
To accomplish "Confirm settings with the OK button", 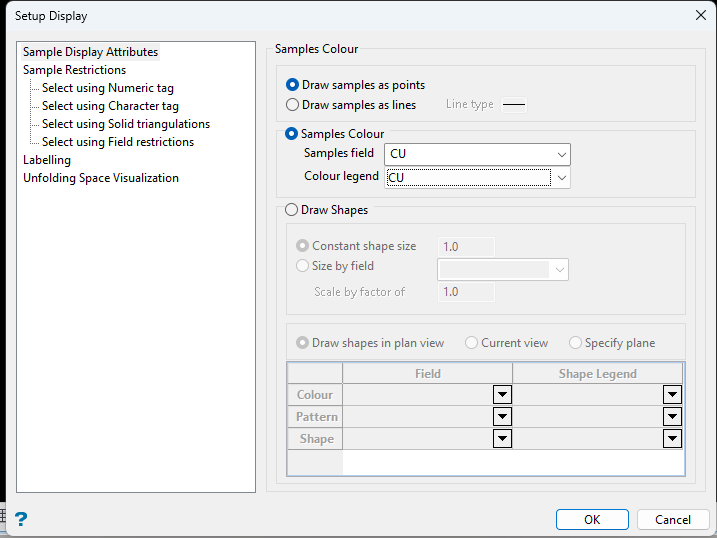I will tap(592, 519).
